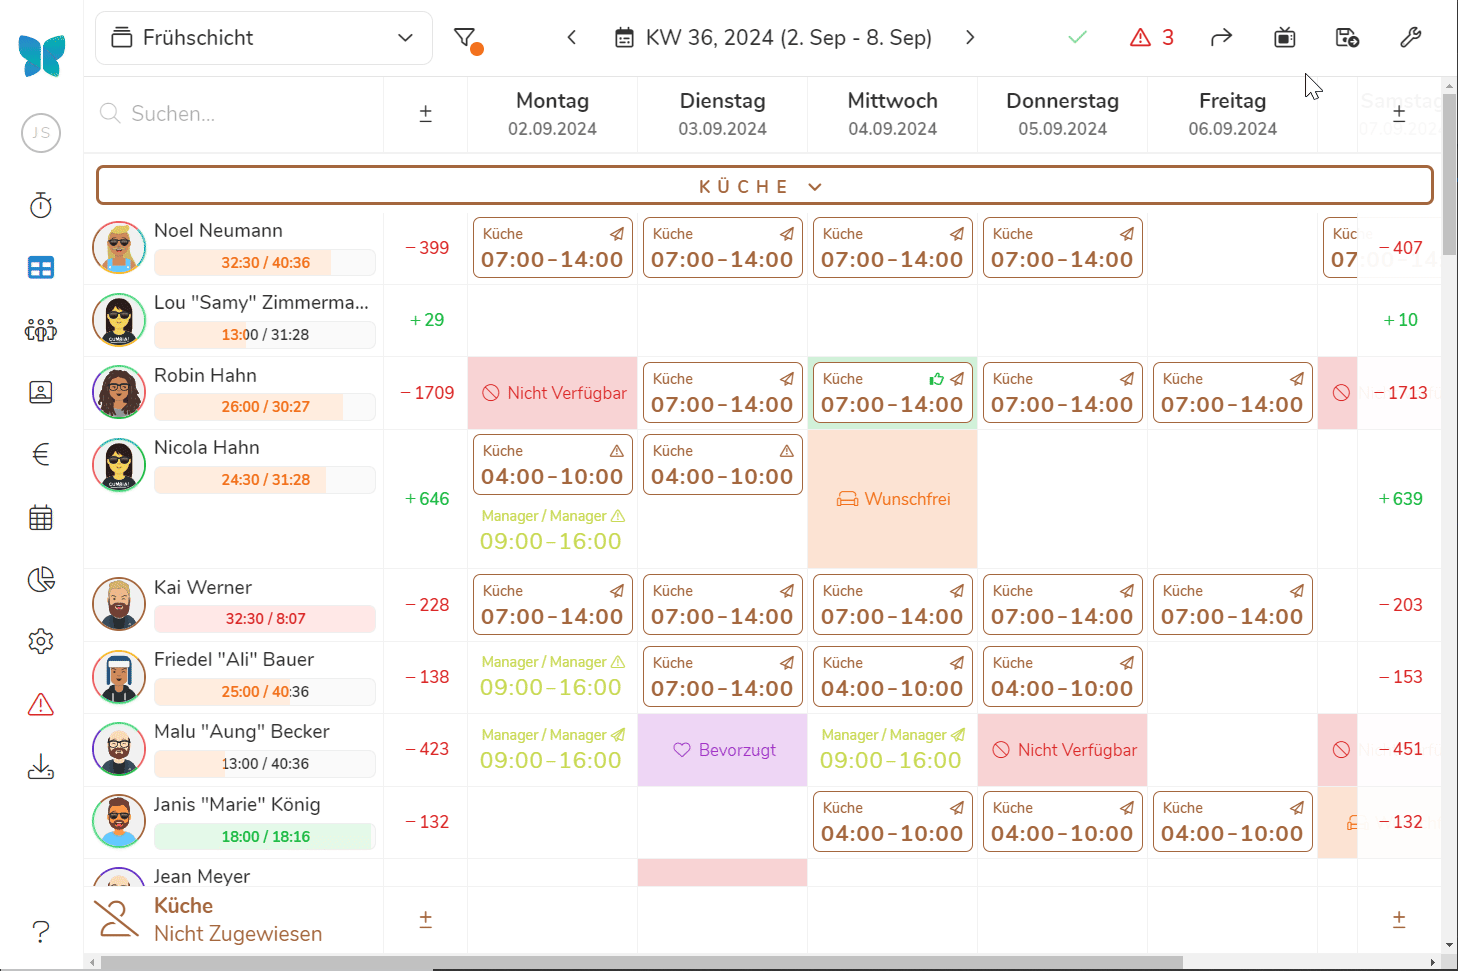This screenshot has width=1458, height=971.
Task: Click the red warning triangle showing 3
Action: point(1152,38)
